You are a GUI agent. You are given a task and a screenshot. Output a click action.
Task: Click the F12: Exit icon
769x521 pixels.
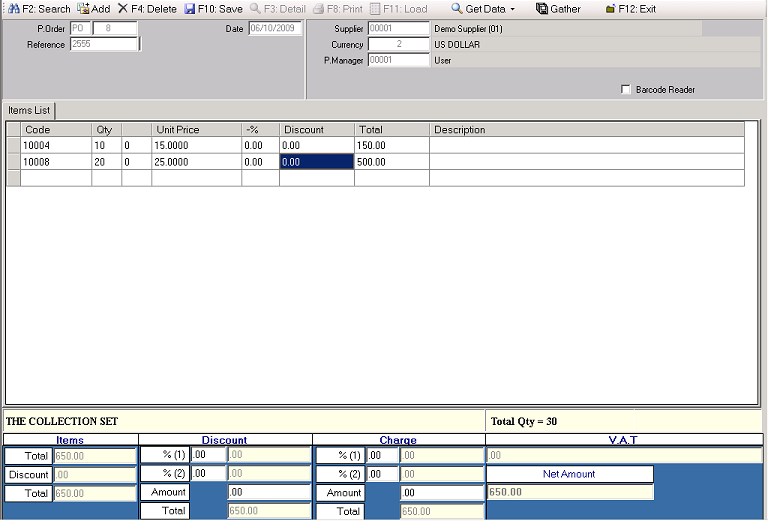tap(610, 9)
